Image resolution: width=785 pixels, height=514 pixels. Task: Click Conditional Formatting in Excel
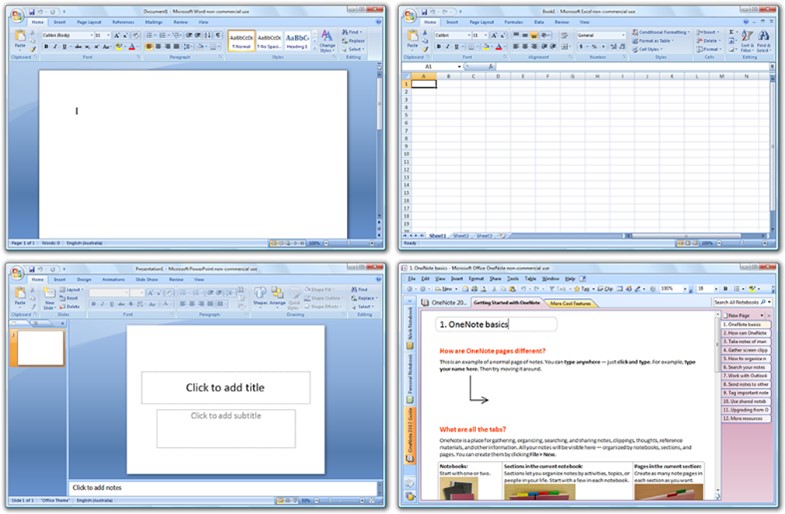[x=660, y=31]
